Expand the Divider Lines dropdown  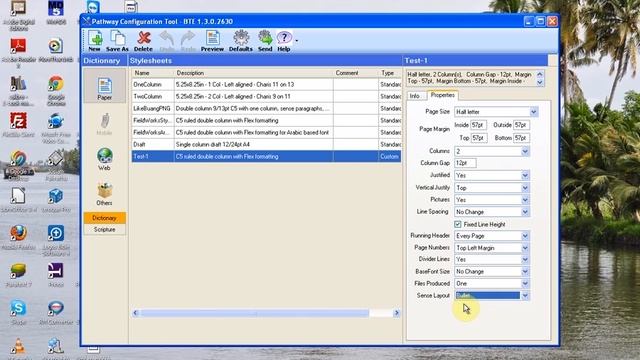click(525, 260)
